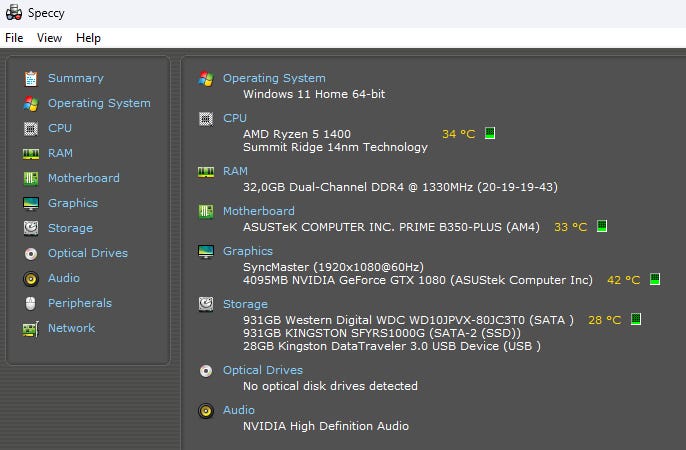Click the green temperature indicator next to 33 °C

coord(602,226)
